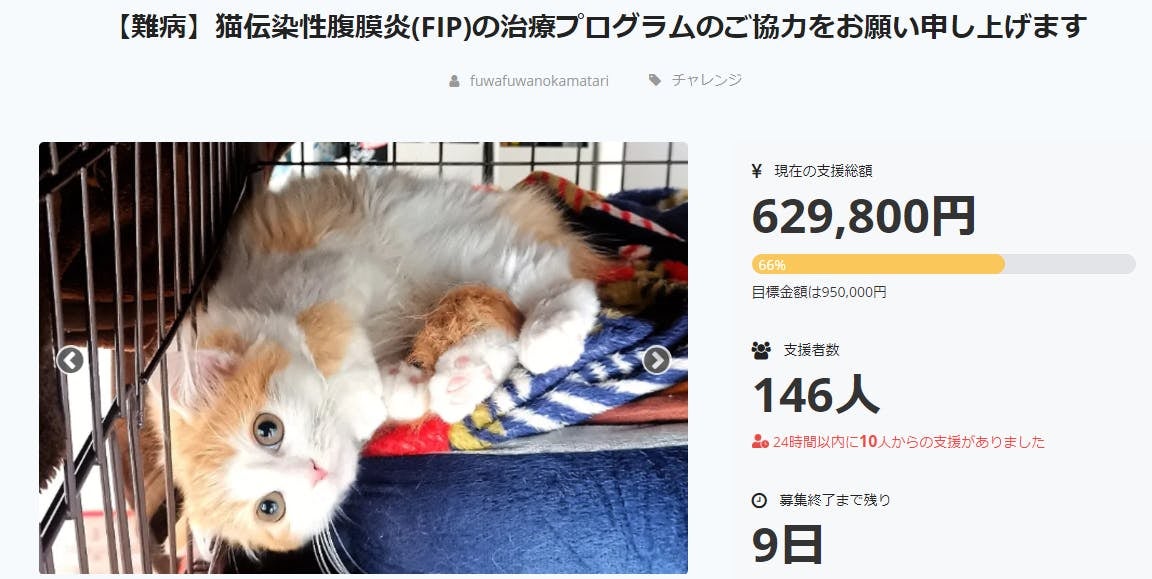1152x579 pixels.
Task: Click the clock icon beside 募集終了まで残り
Action: pyautogui.click(x=759, y=500)
